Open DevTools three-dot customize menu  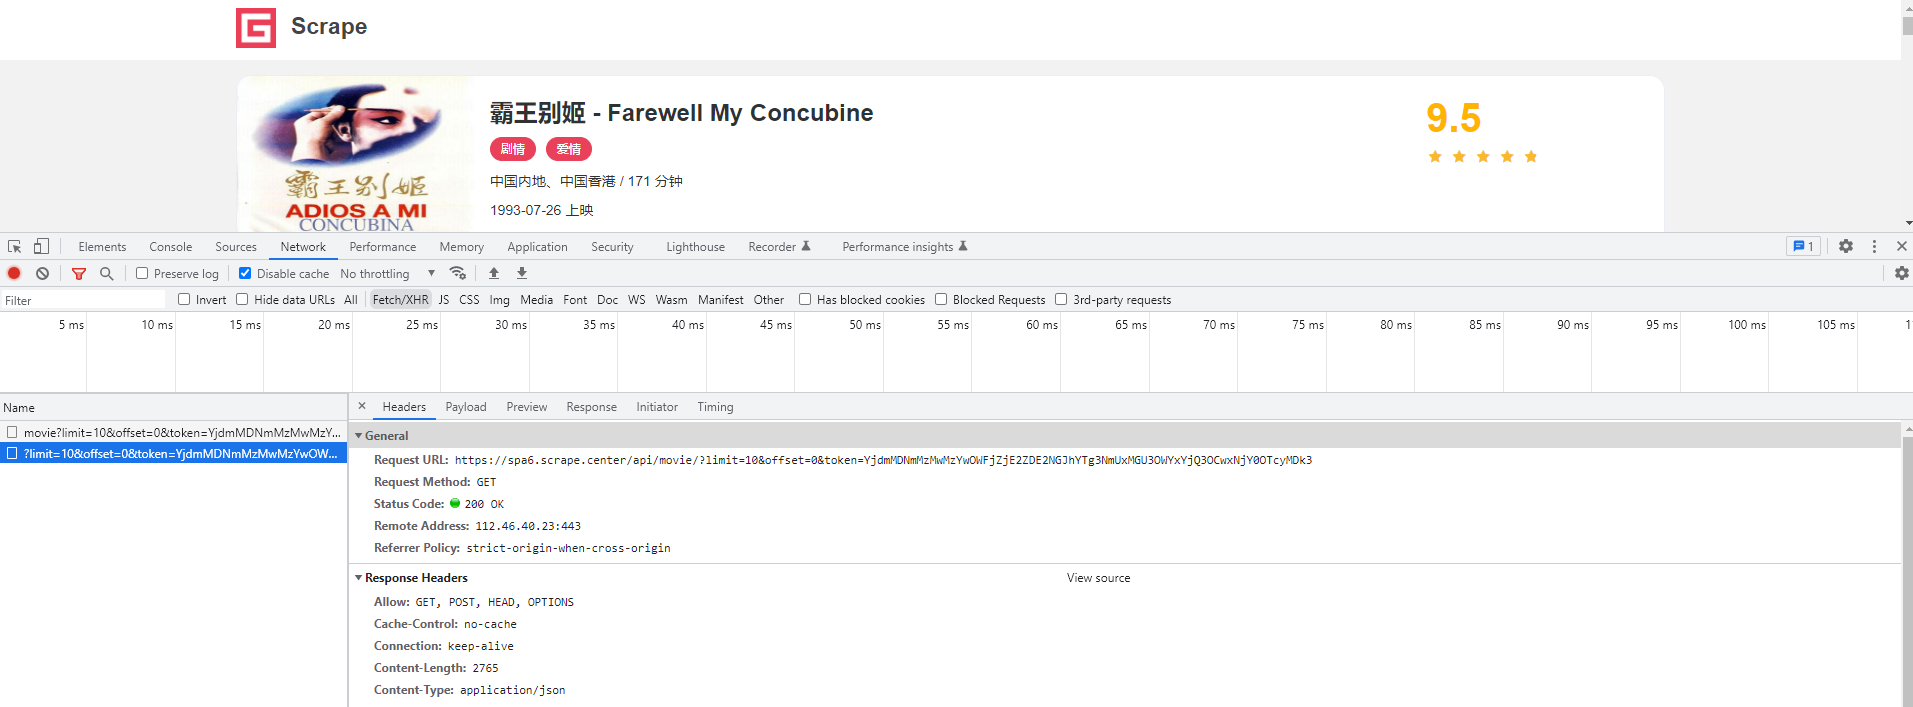[1874, 246]
